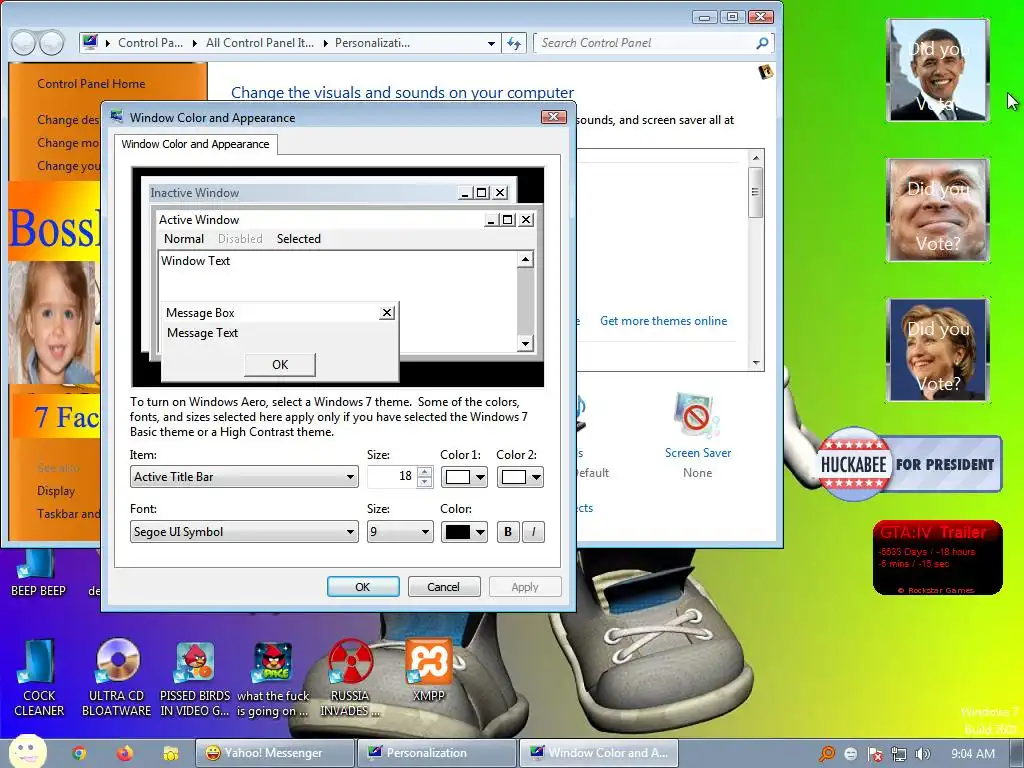Click the Action Center flag tray icon
The image size is (1024, 768).
click(874, 754)
